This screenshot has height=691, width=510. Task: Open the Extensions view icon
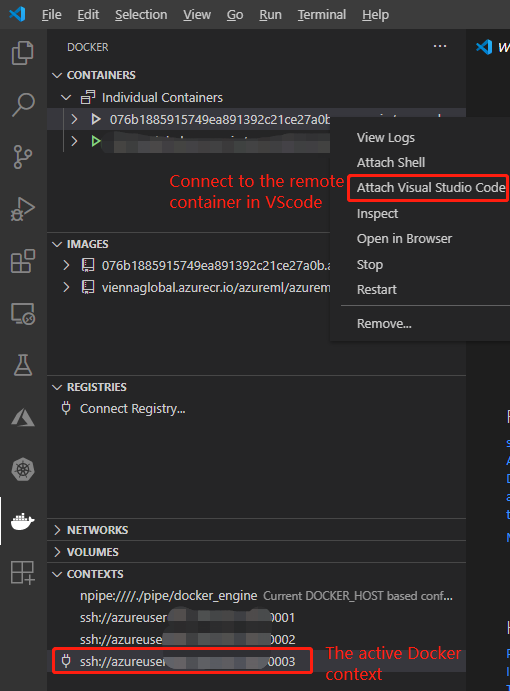click(22, 261)
